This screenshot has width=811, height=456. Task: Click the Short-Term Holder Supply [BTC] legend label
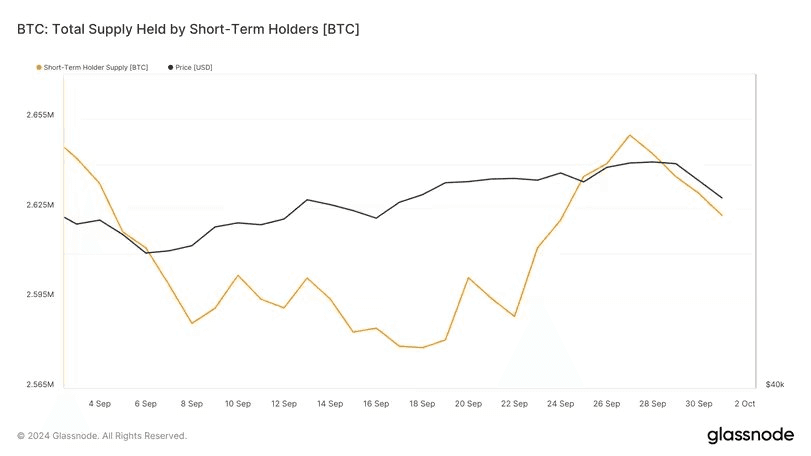point(96,68)
